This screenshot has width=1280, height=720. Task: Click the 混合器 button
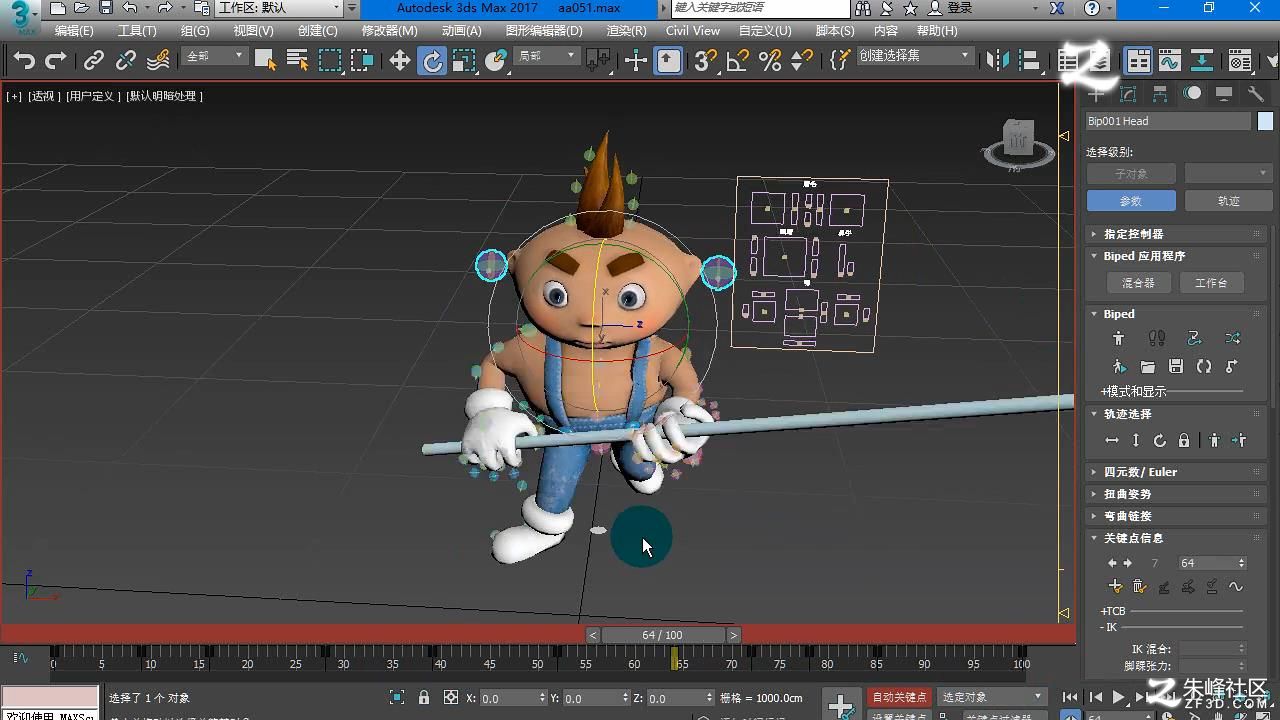[x=1138, y=283]
